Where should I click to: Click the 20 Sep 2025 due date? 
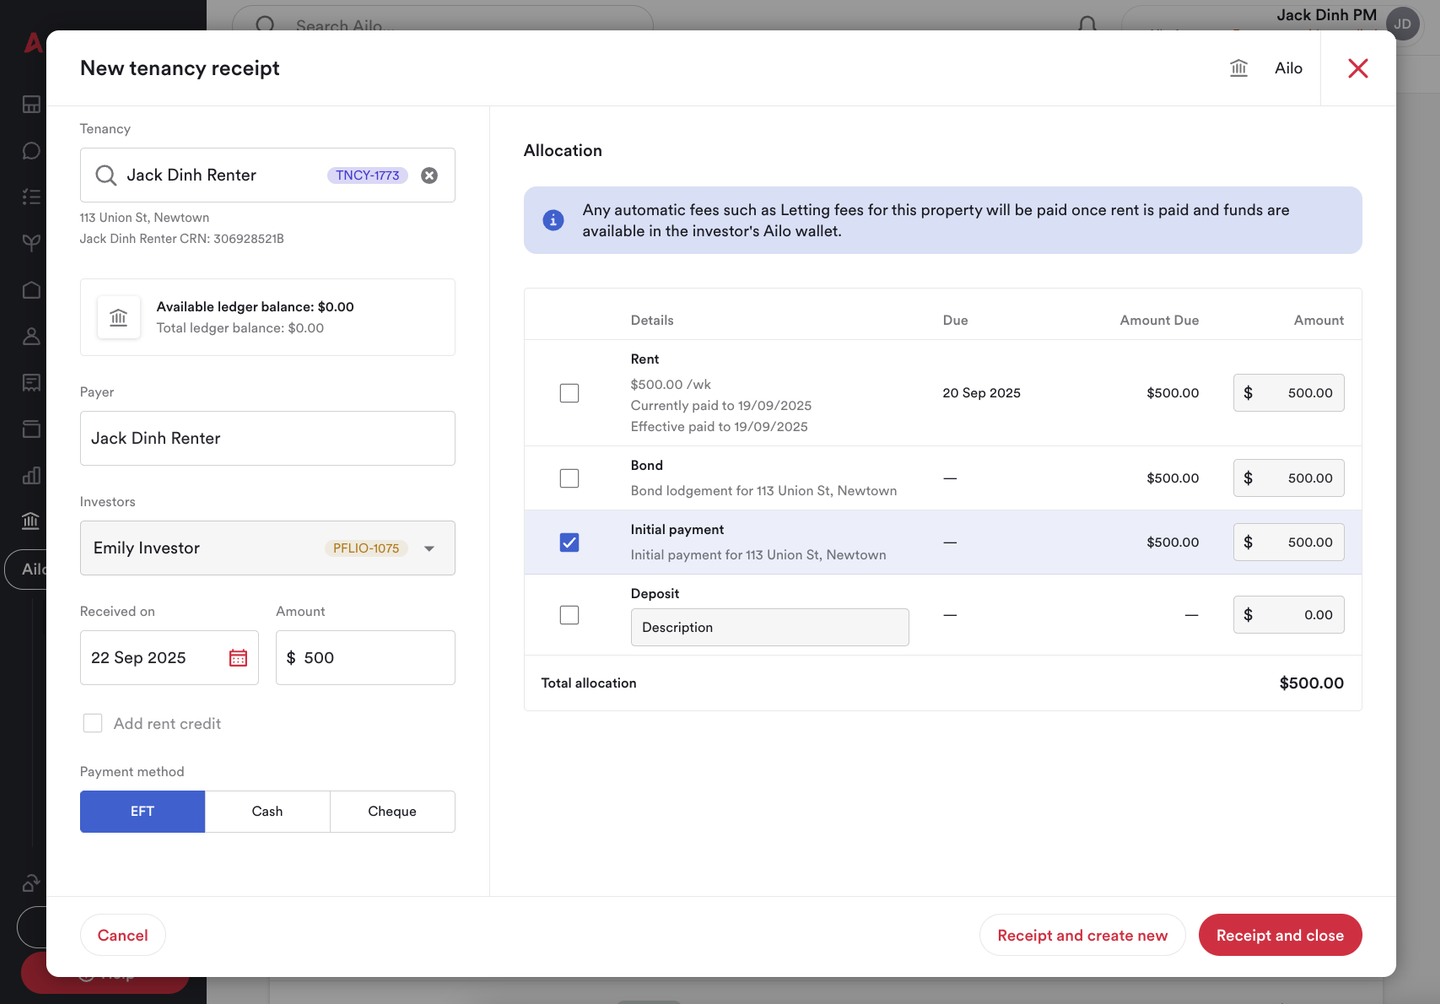[x=981, y=393]
